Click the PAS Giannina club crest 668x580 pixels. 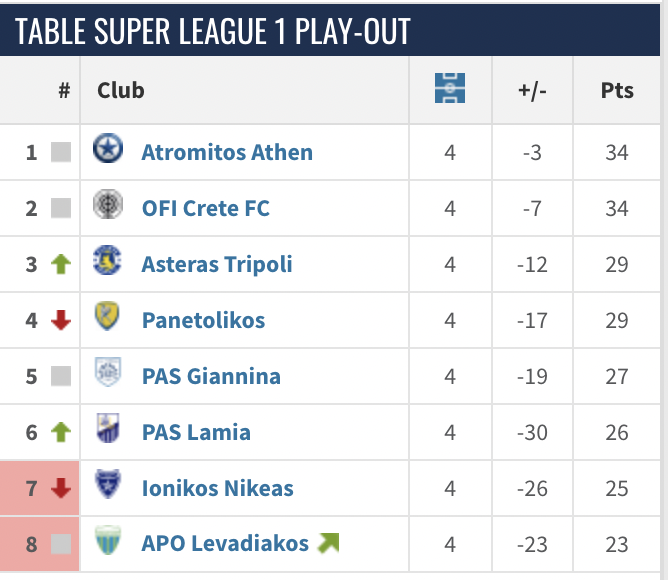click(x=107, y=375)
